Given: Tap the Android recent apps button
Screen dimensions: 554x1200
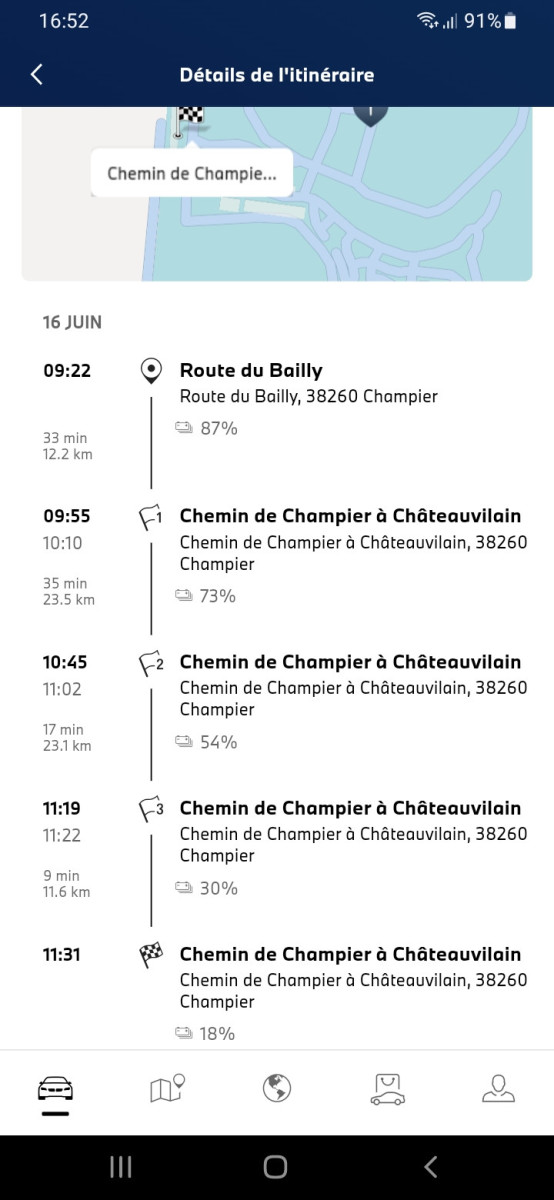Looking at the screenshot, I should pyautogui.click(x=121, y=1167).
